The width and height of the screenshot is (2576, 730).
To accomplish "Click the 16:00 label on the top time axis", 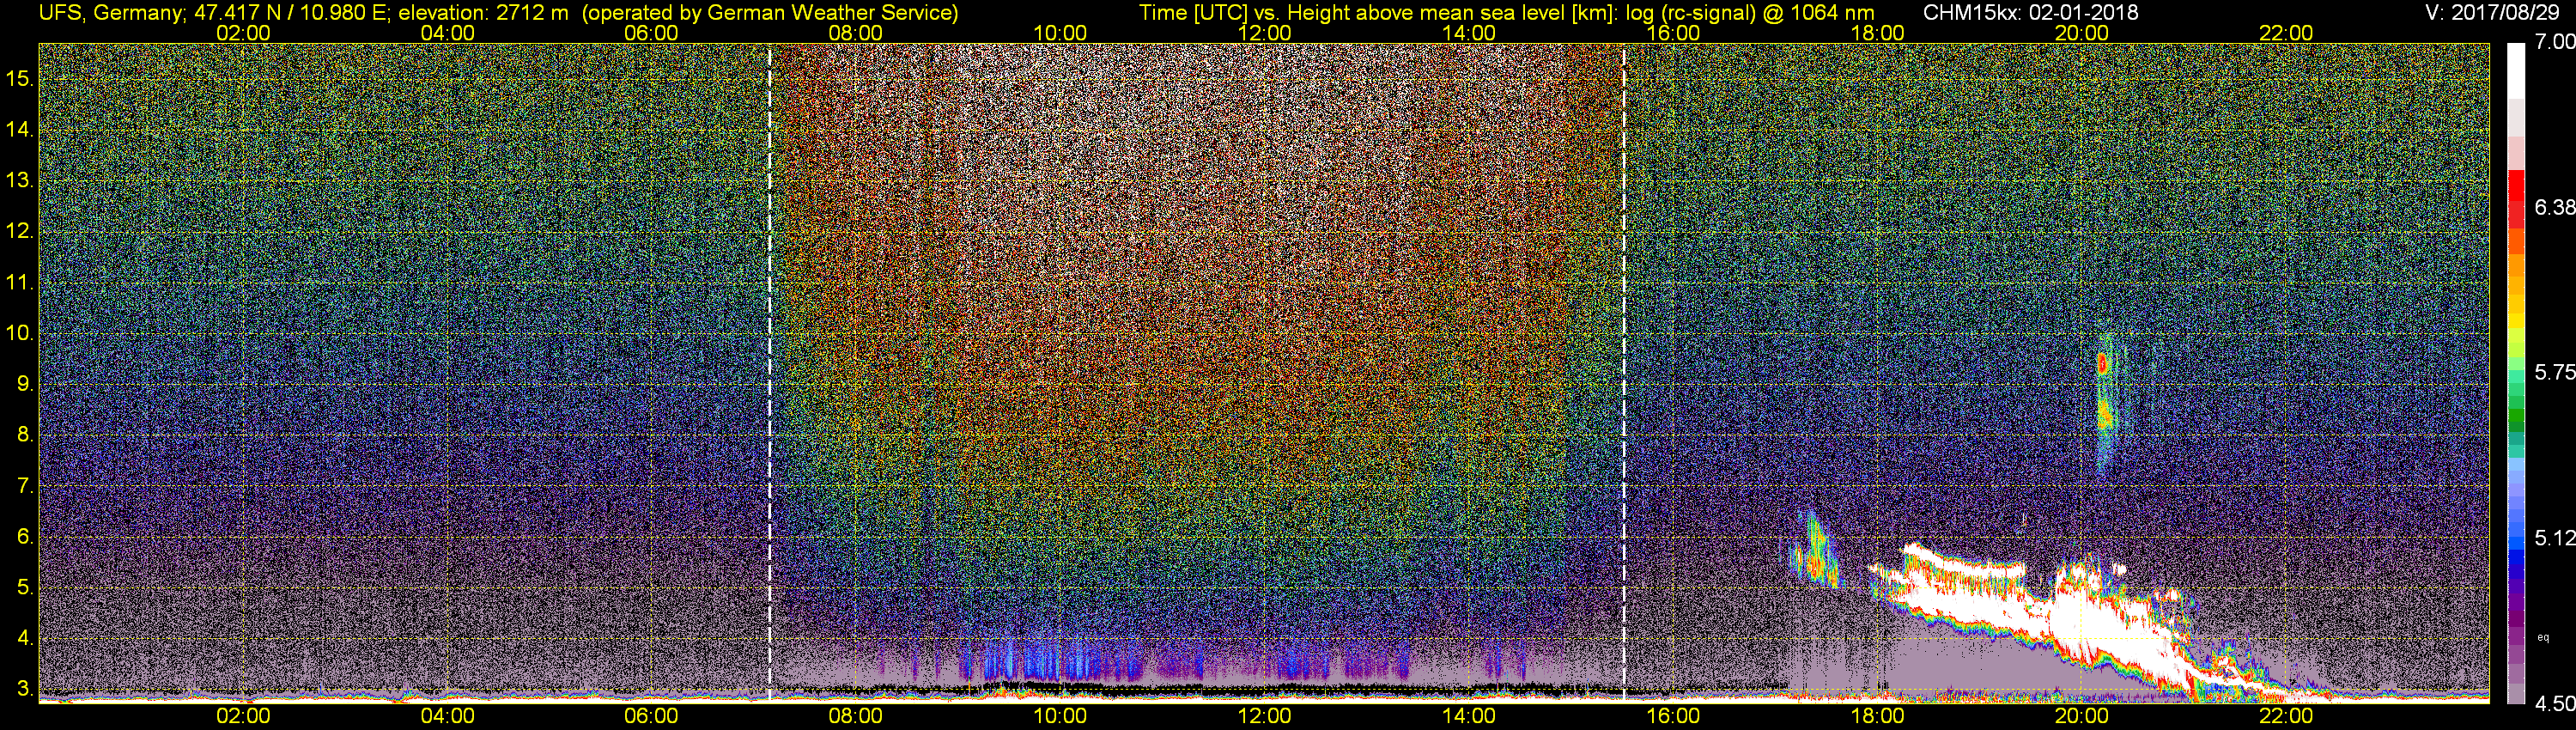I will pos(1673,33).
